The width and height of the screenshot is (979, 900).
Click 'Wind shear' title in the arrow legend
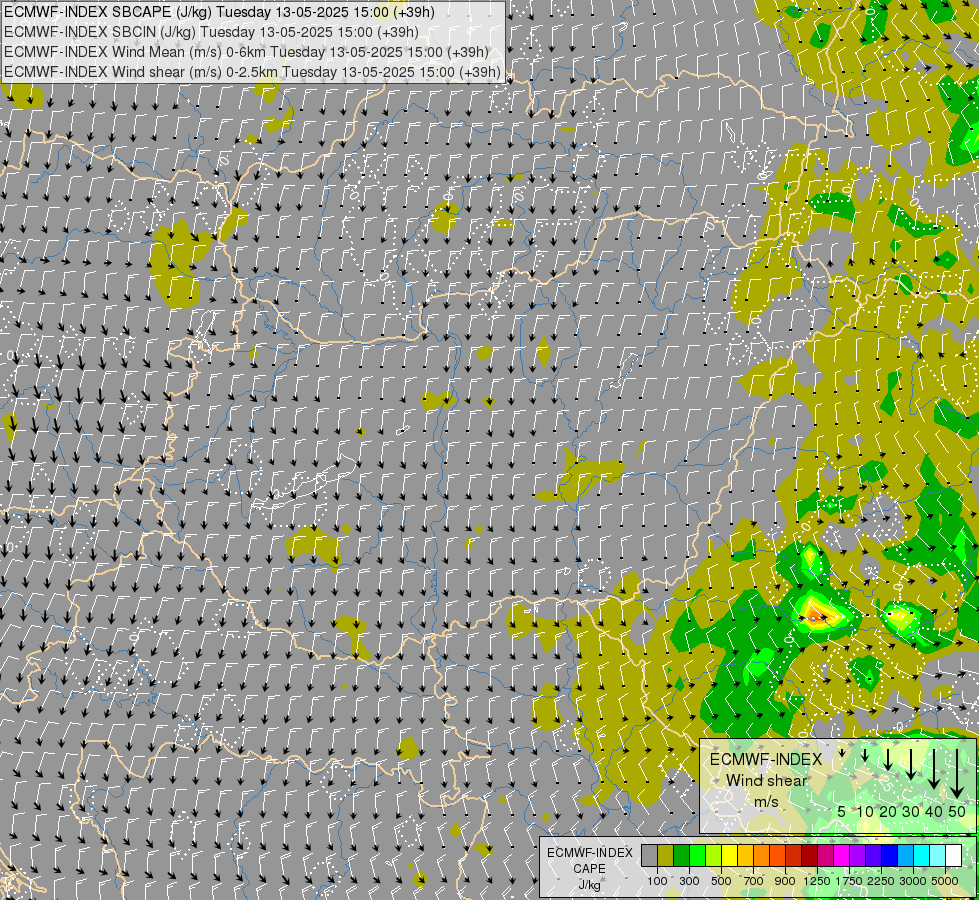(767, 780)
